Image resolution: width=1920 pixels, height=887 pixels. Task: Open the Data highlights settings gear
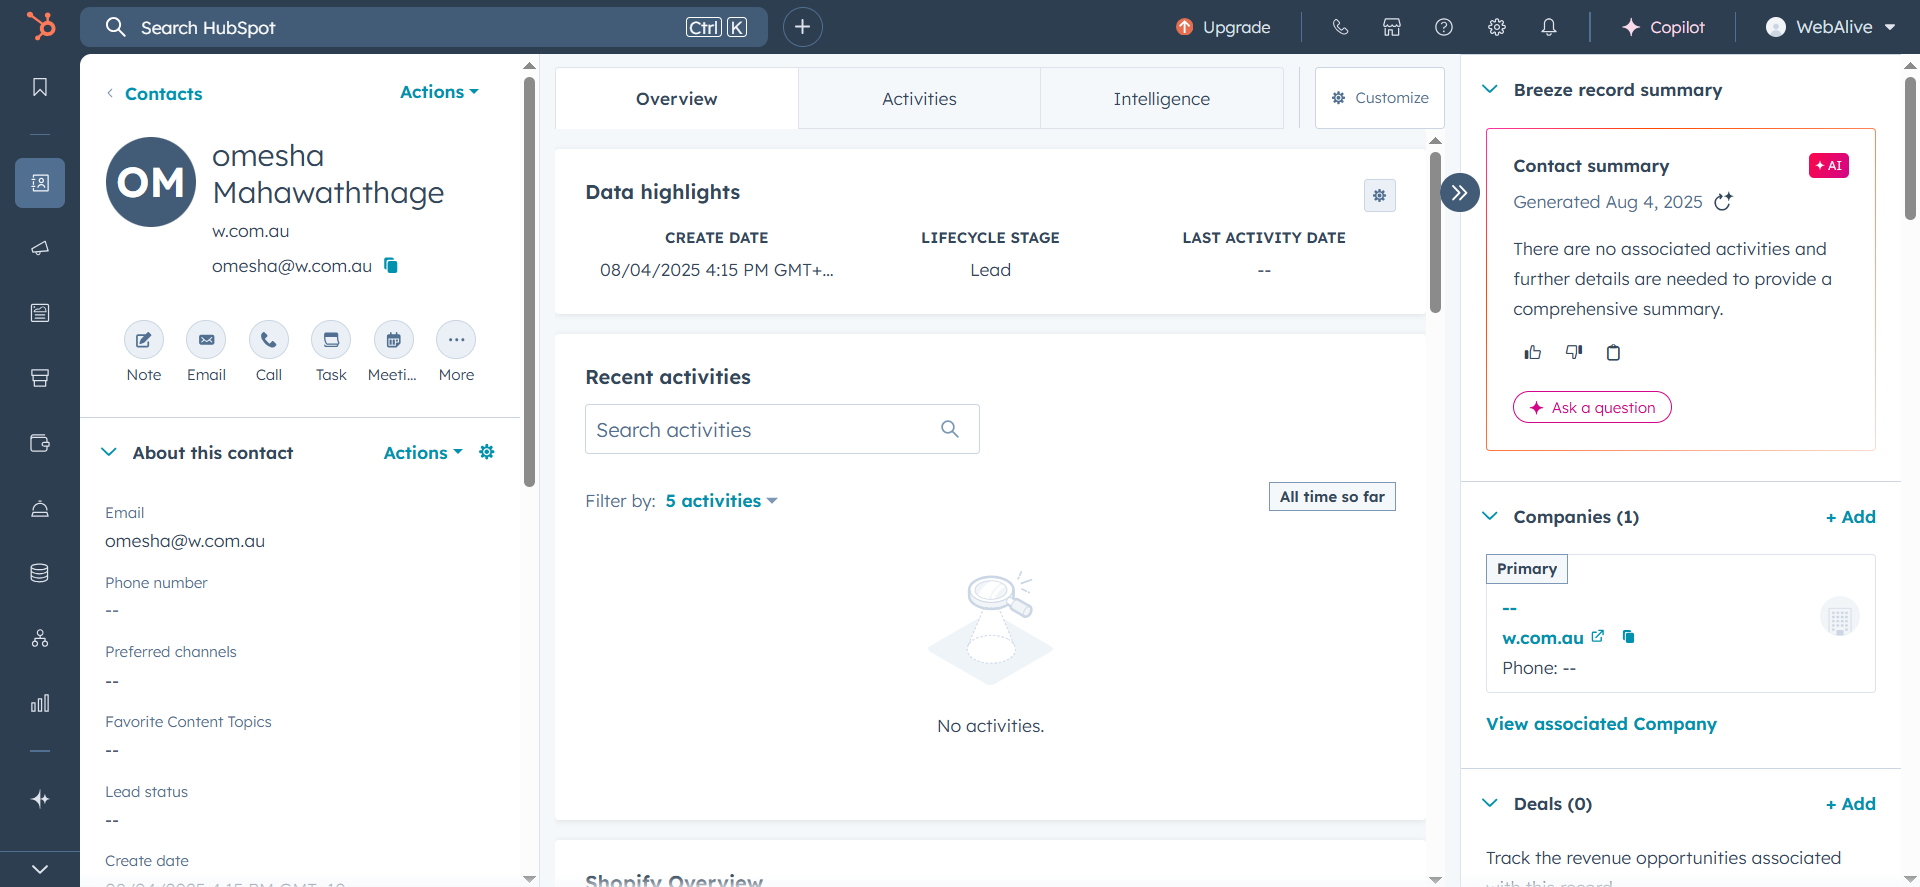point(1380,196)
